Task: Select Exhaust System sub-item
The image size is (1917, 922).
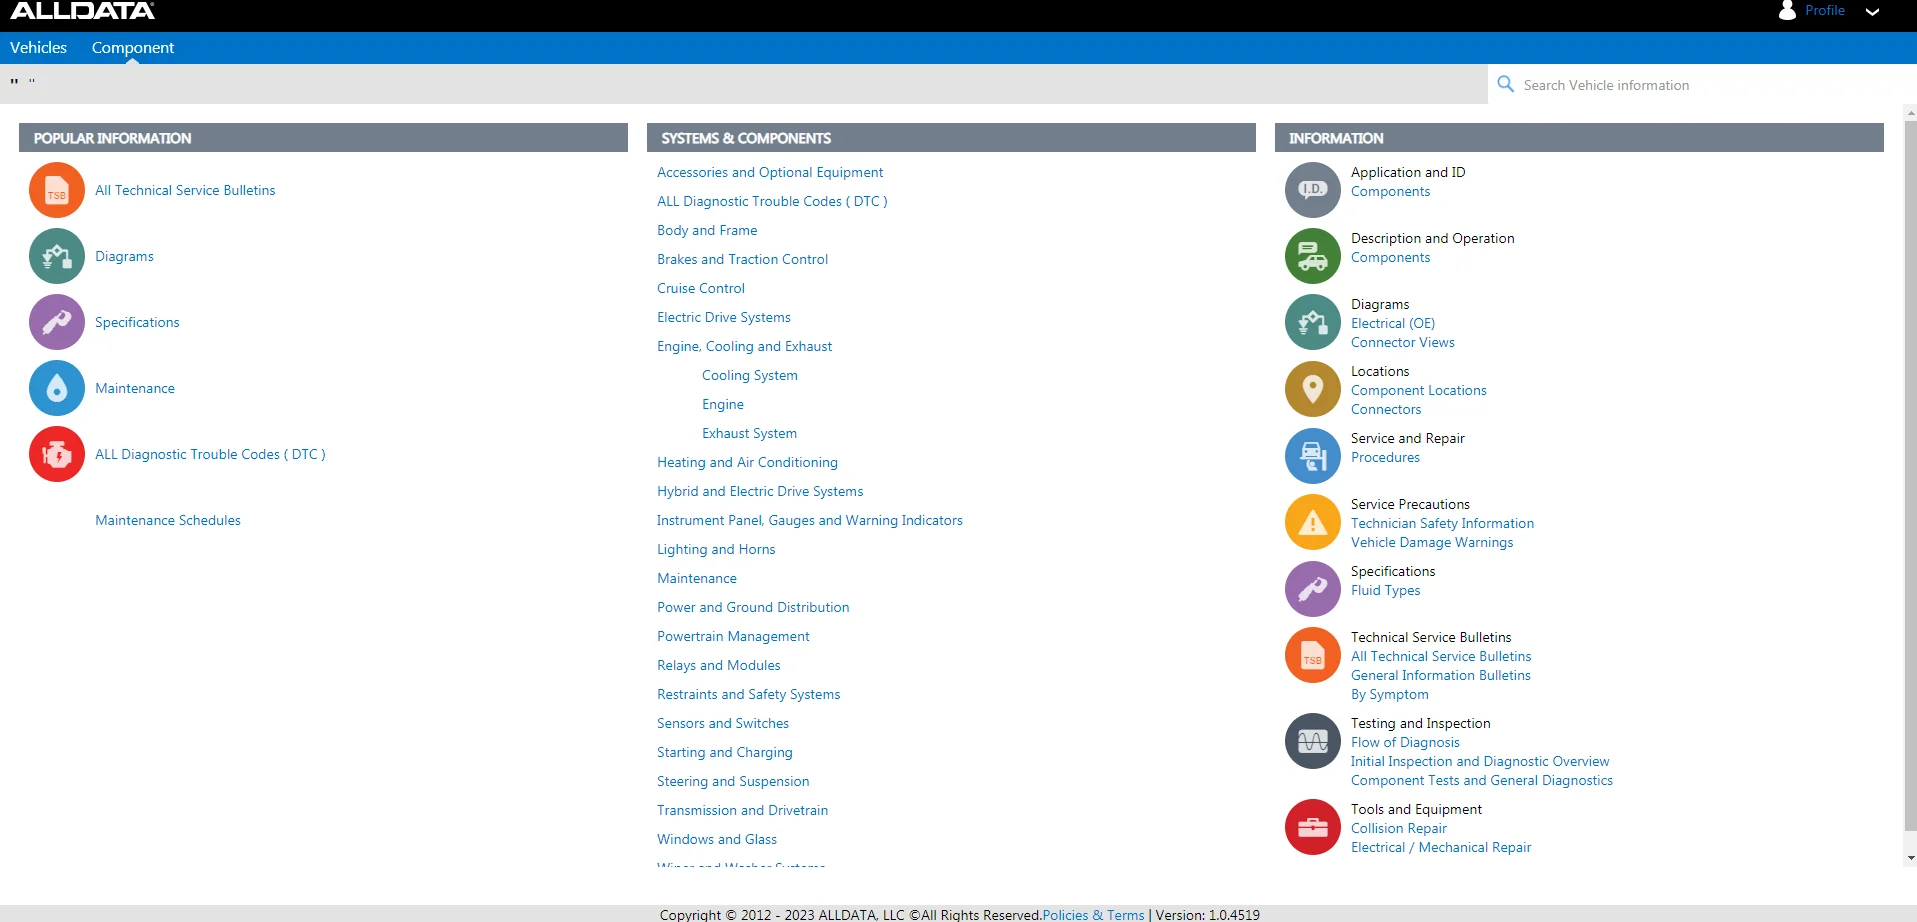Action: [x=749, y=433]
